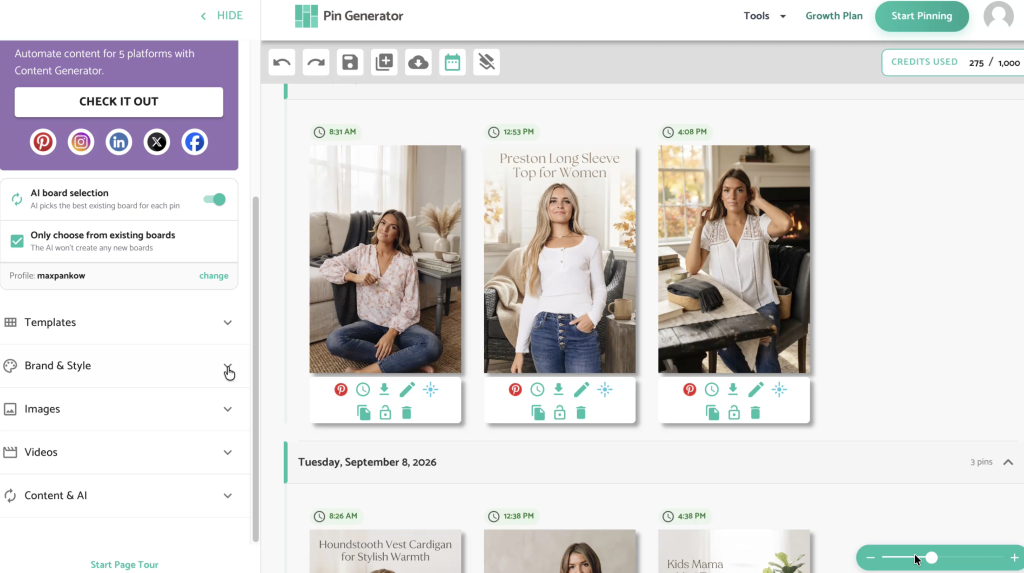Download the 4:08 PM pin image
1024x573 pixels.
[733, 389]
